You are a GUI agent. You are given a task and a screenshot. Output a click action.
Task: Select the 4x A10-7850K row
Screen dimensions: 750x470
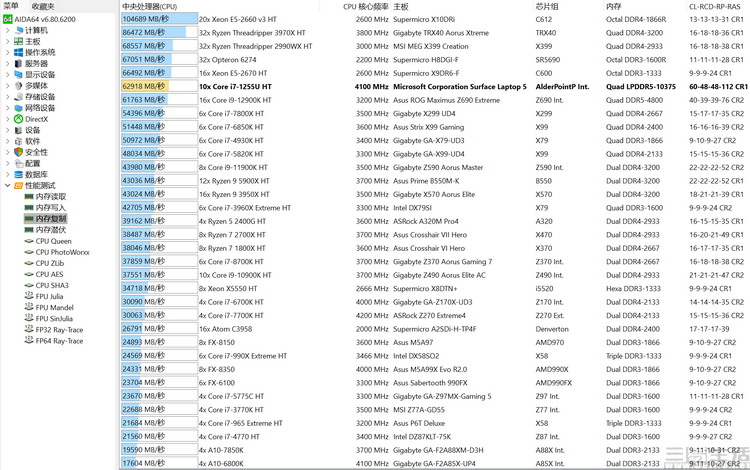(434, 450)
